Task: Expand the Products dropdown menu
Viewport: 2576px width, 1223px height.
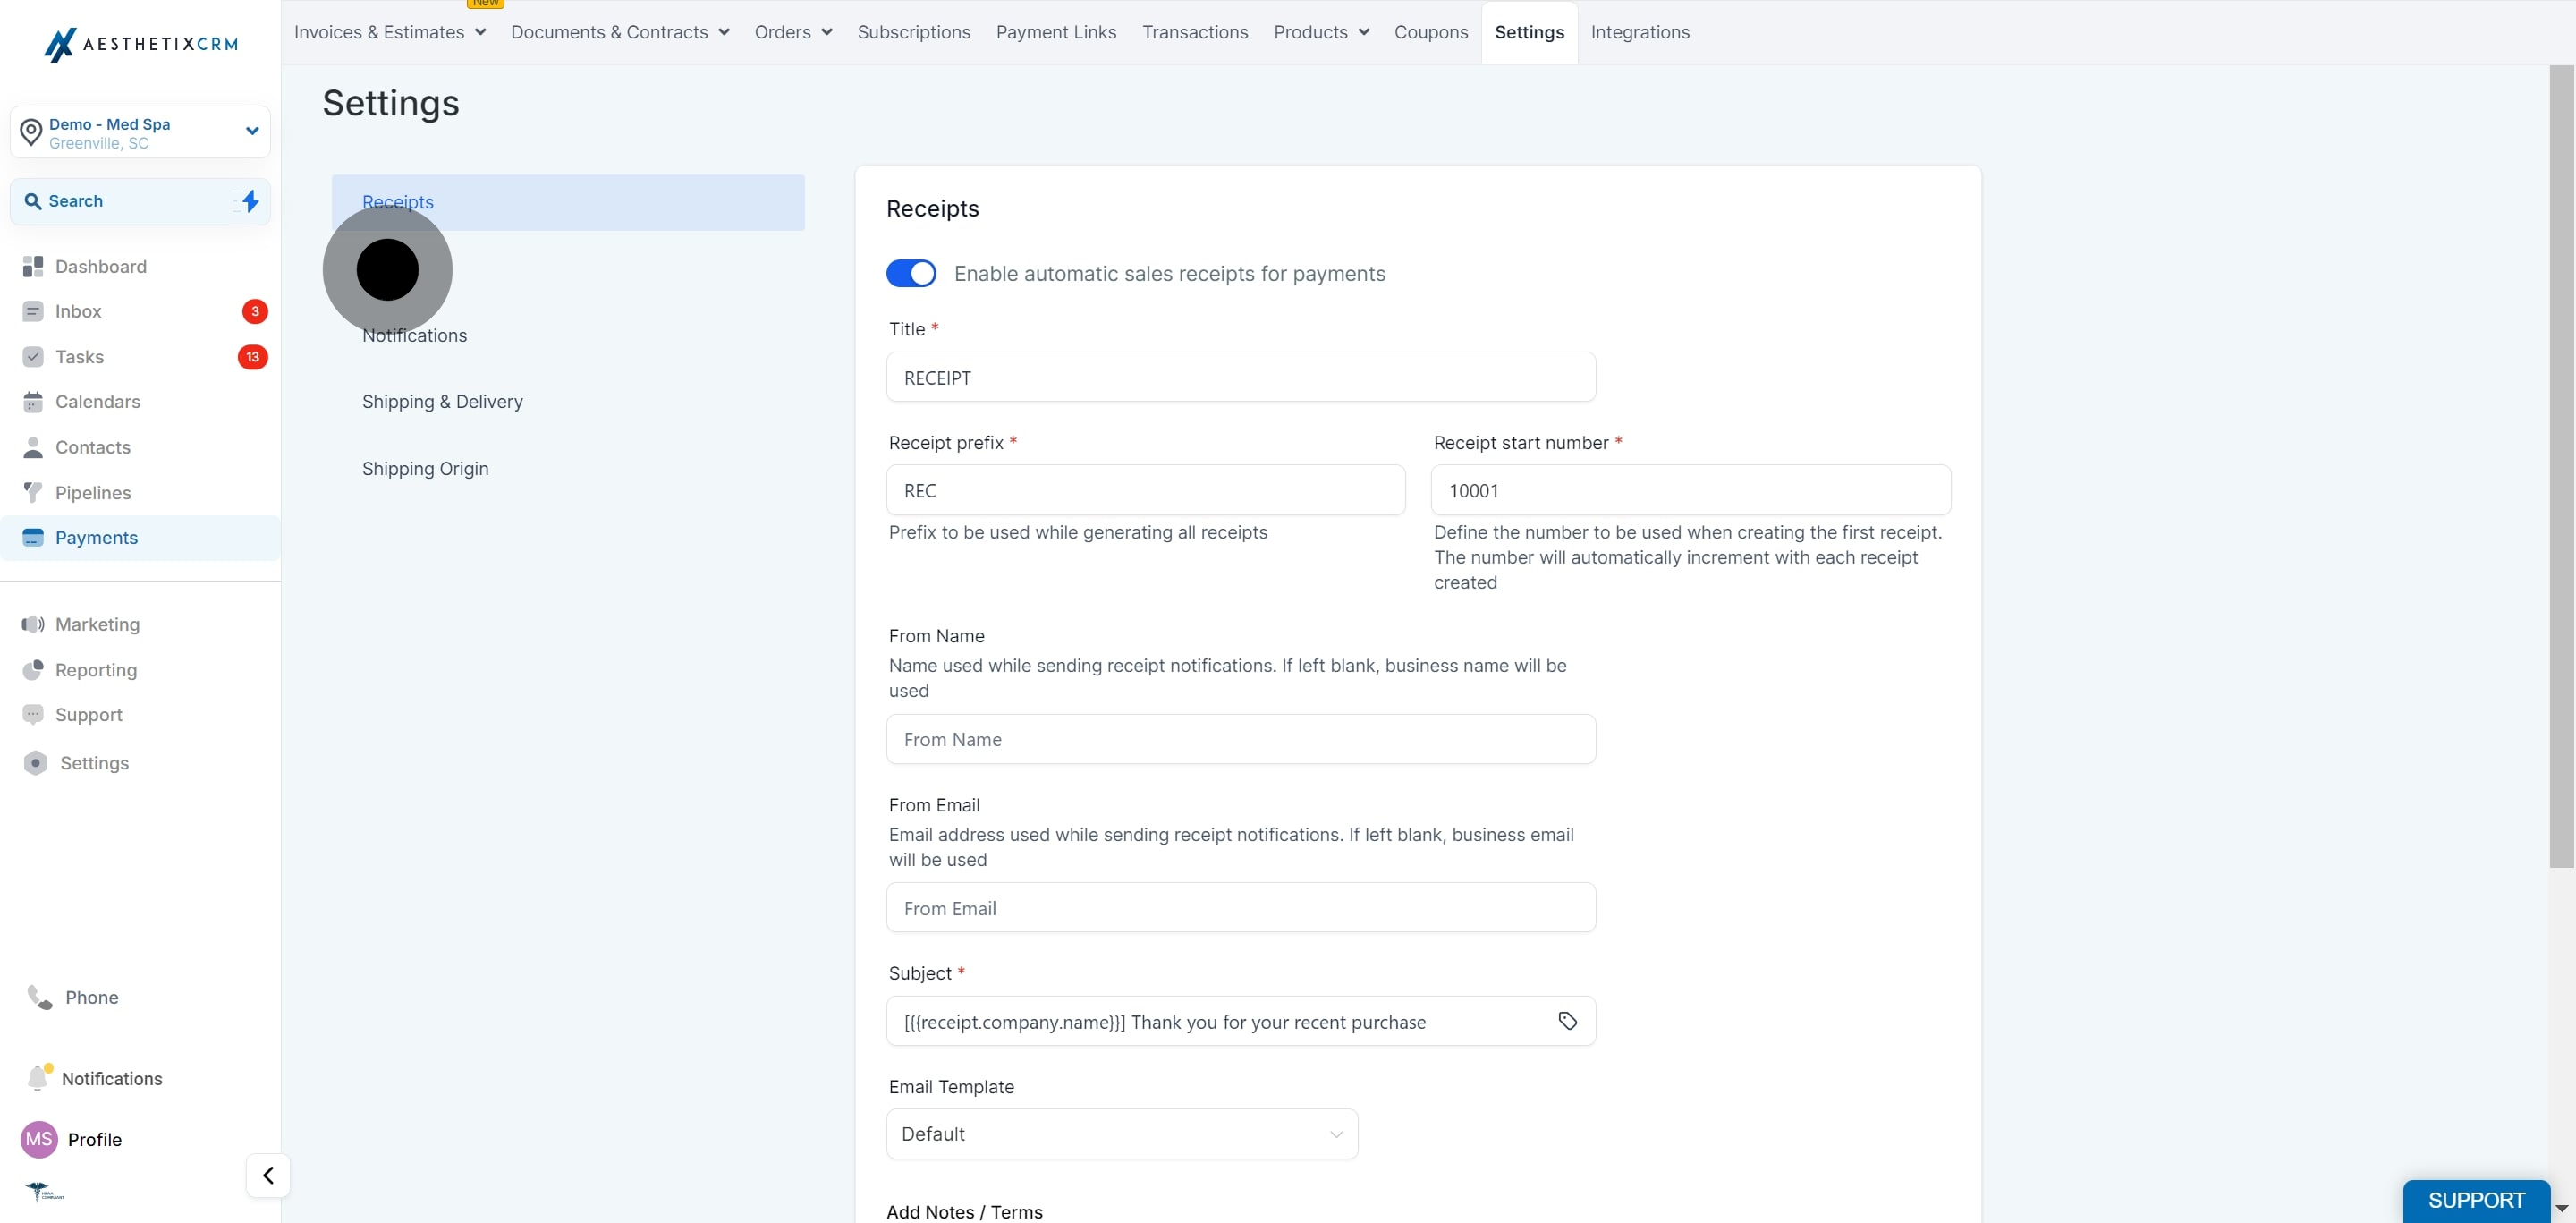Action: [x=1321, y=32]
